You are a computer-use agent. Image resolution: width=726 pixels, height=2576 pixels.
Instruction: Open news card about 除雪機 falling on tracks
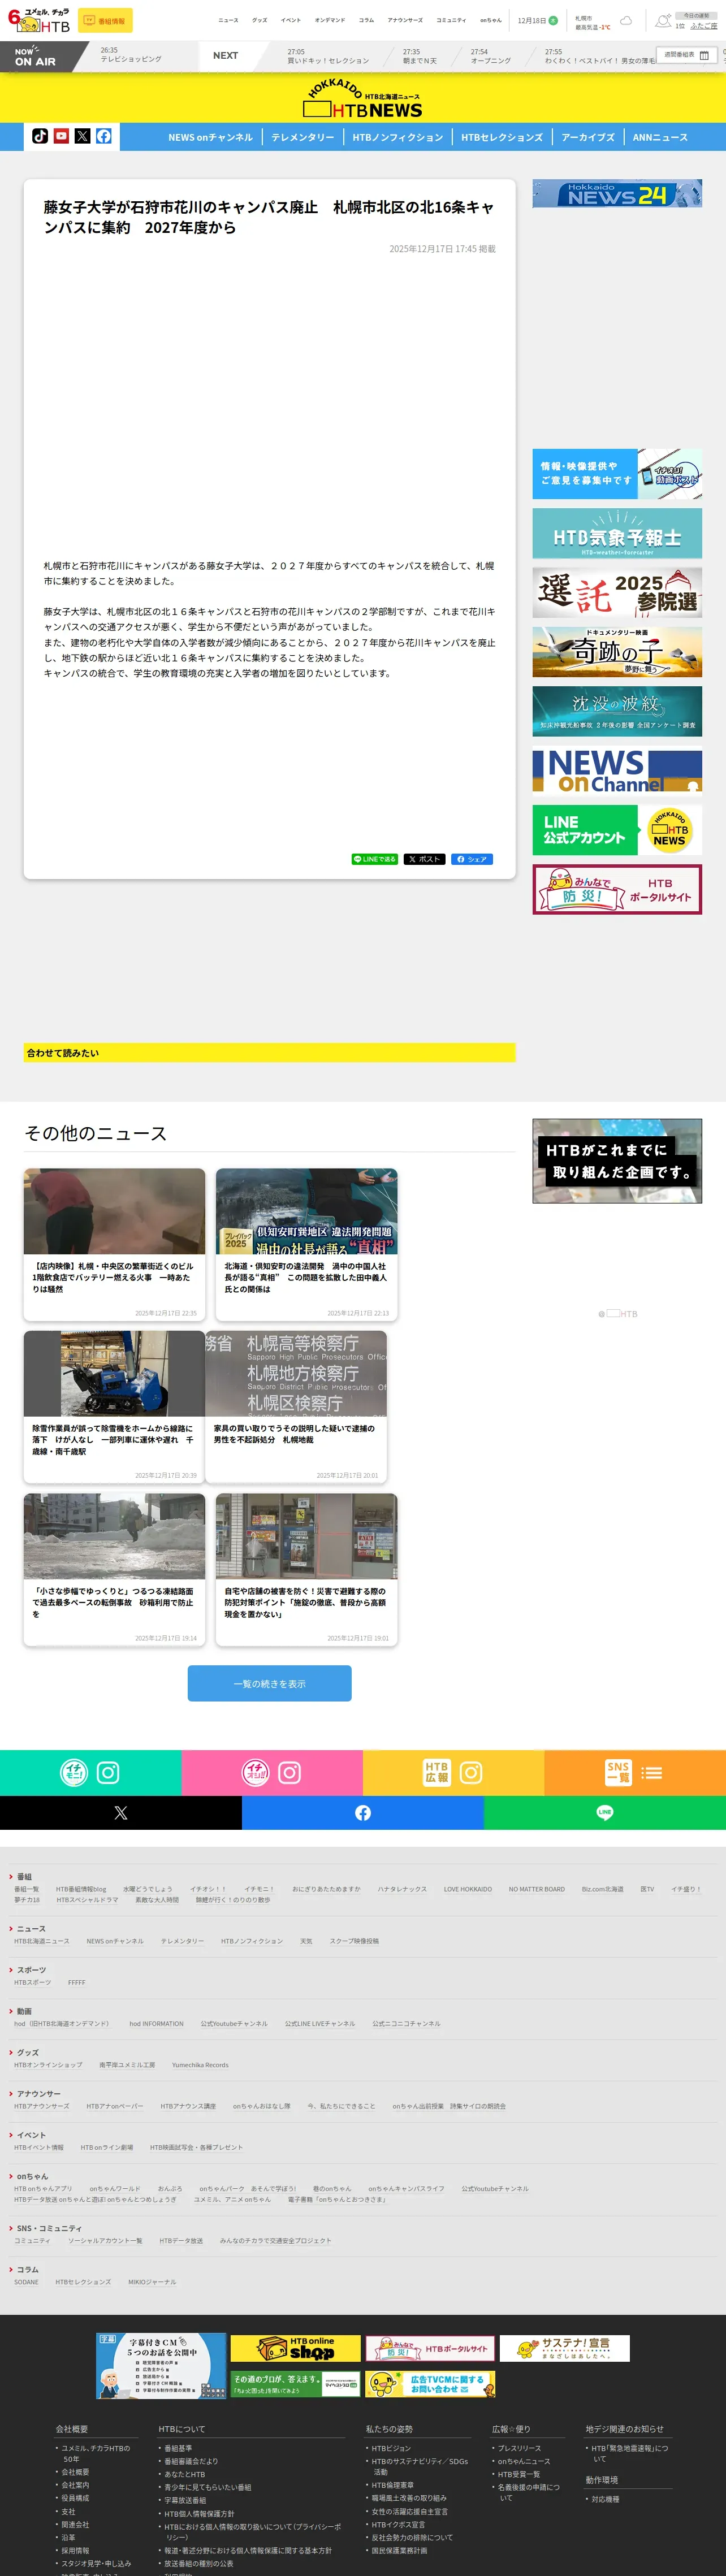coord(114,1407)
